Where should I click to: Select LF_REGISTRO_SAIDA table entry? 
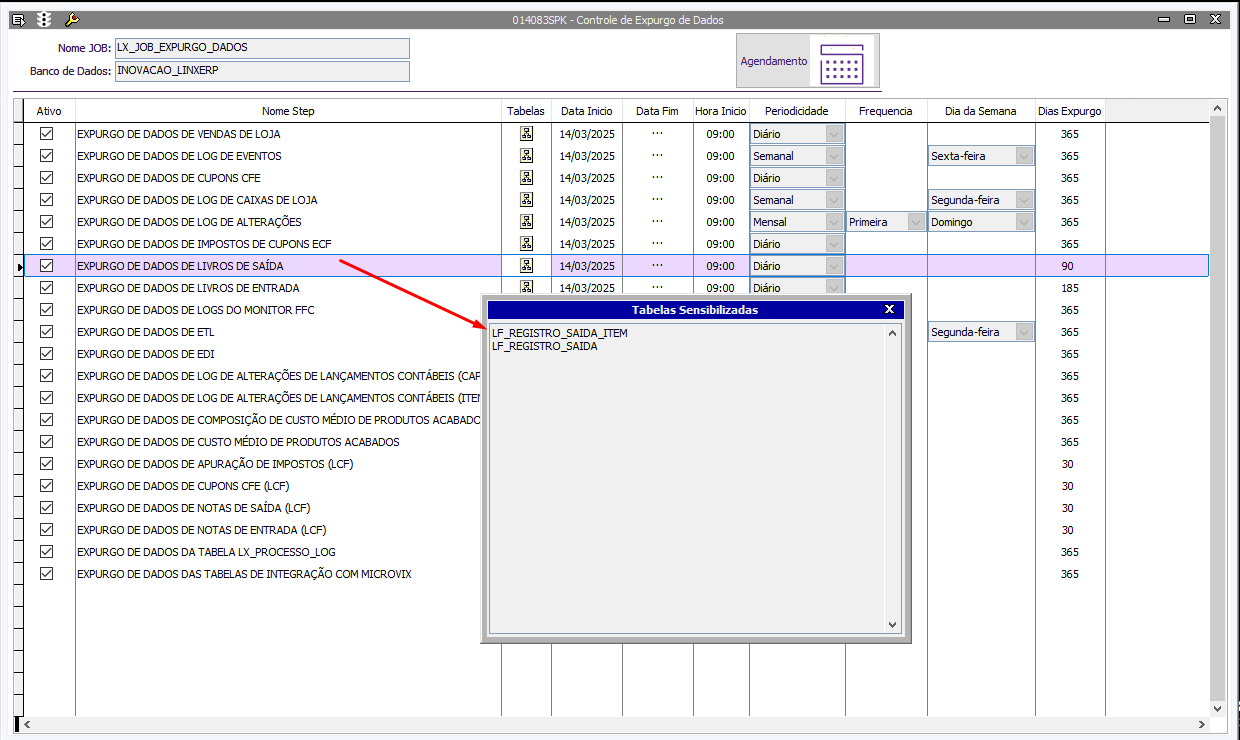(545, 346)
